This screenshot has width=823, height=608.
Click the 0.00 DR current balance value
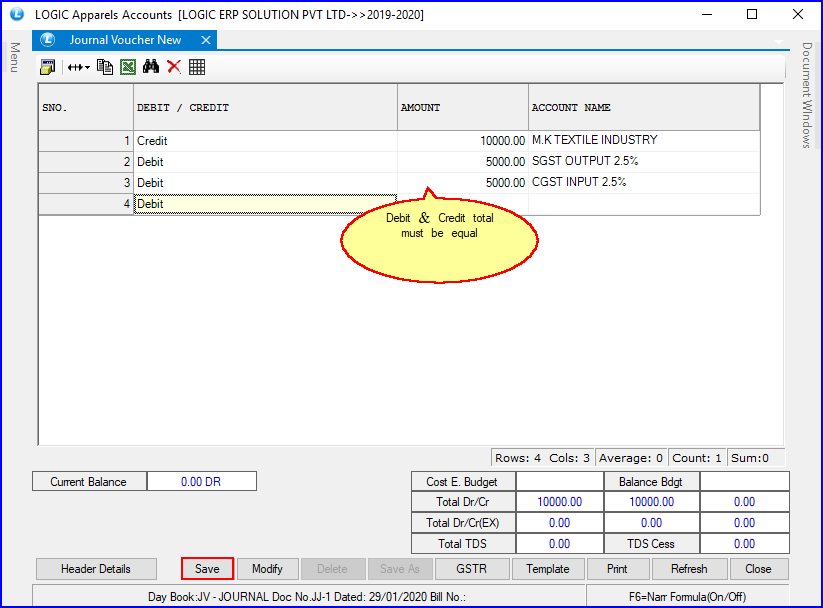202,481
